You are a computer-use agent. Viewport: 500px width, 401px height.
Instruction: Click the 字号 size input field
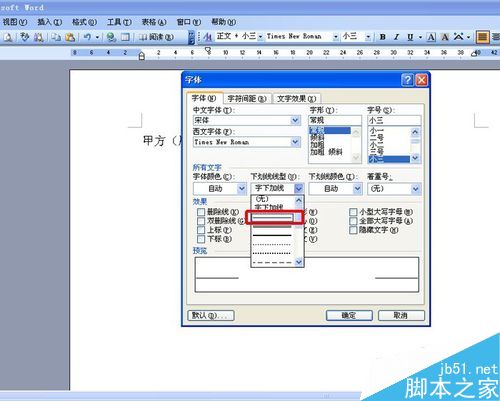tap(394, 120)
